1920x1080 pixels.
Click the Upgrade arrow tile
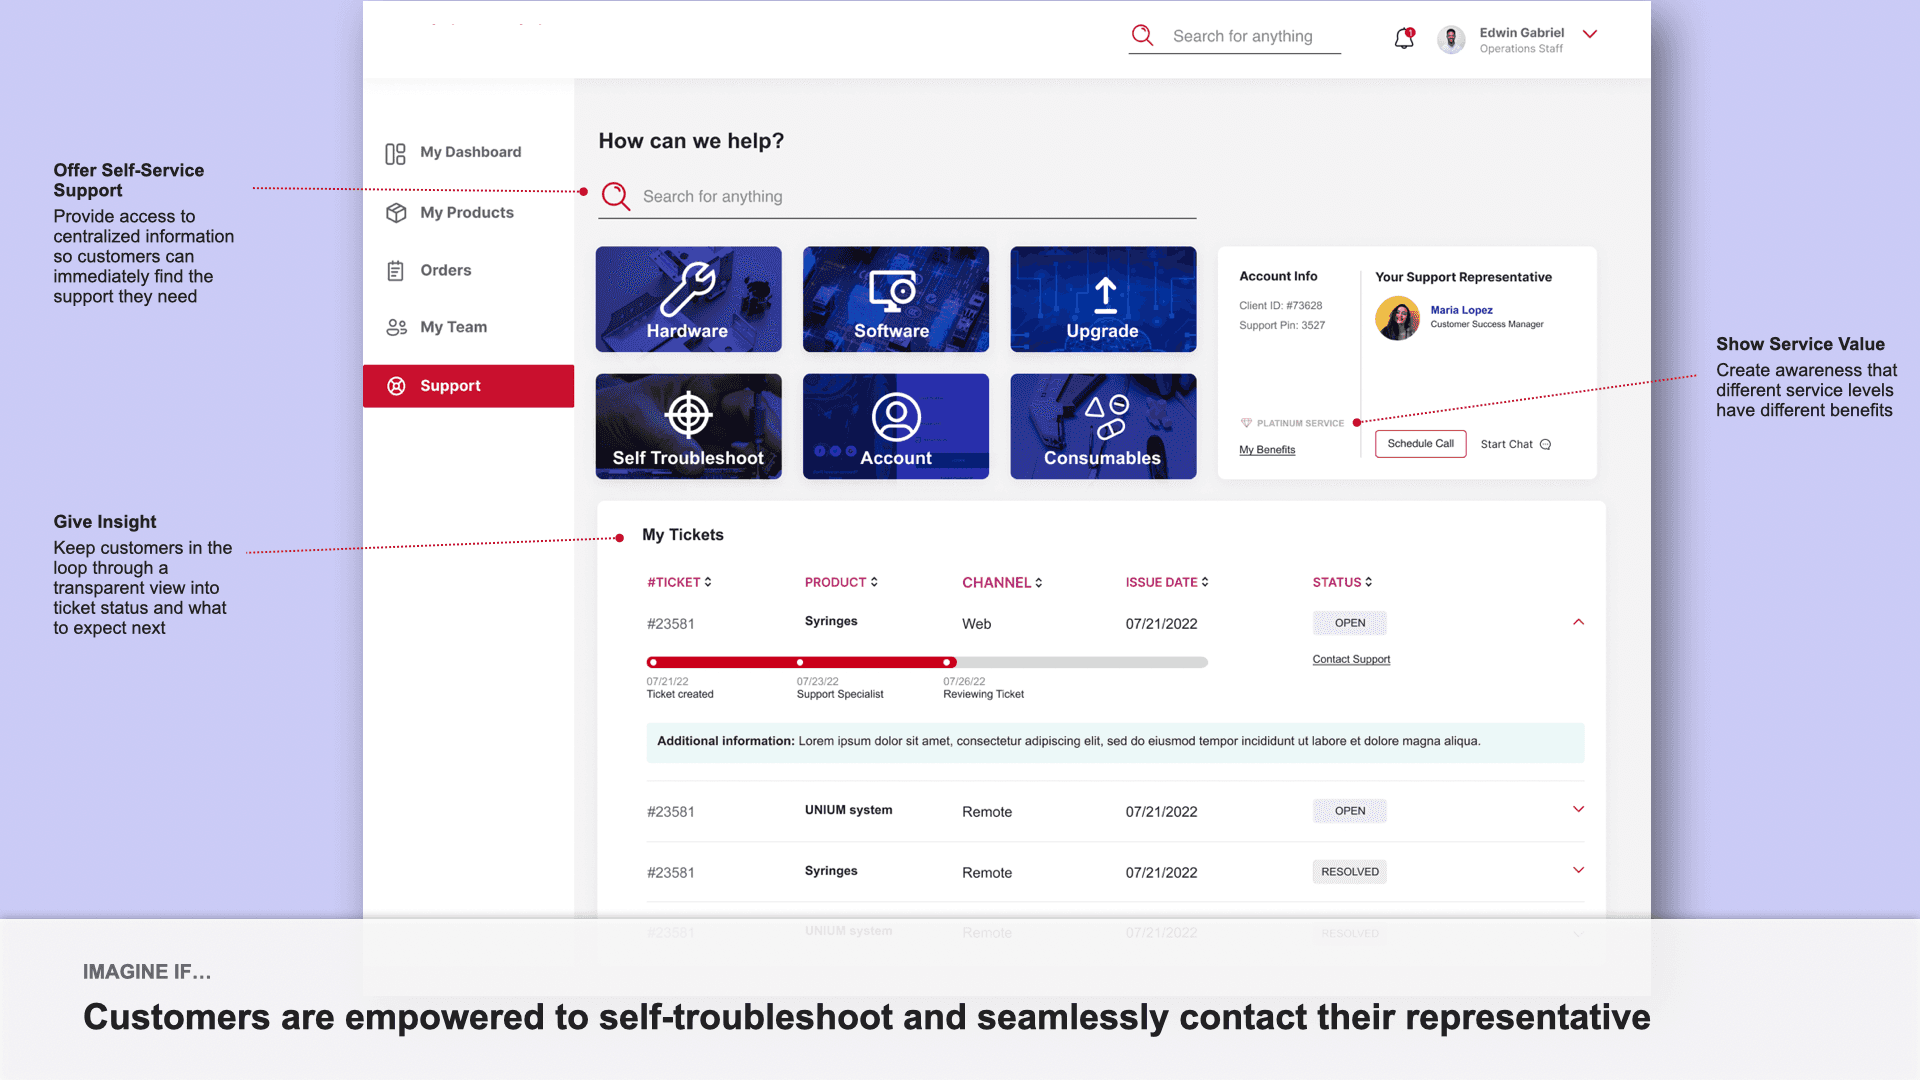coord(1103,299)
